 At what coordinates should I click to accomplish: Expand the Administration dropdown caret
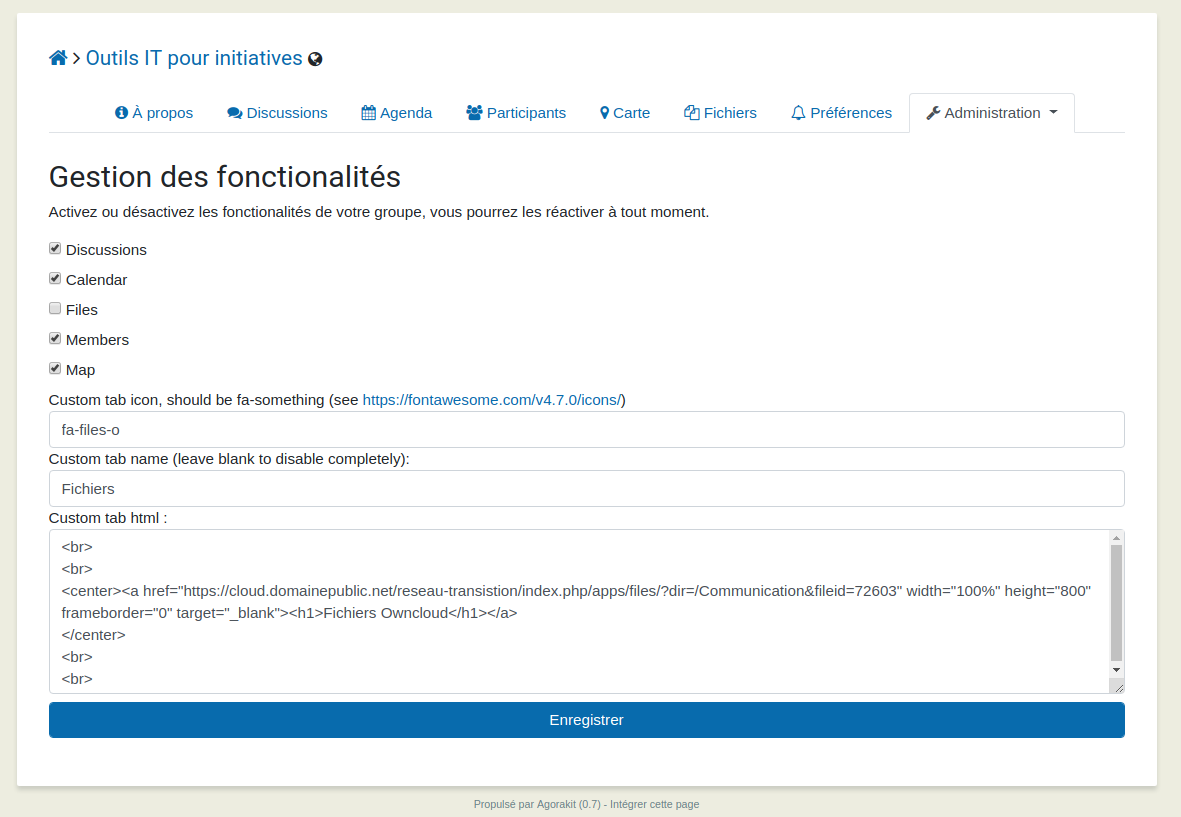click(x=1053, y=113)
